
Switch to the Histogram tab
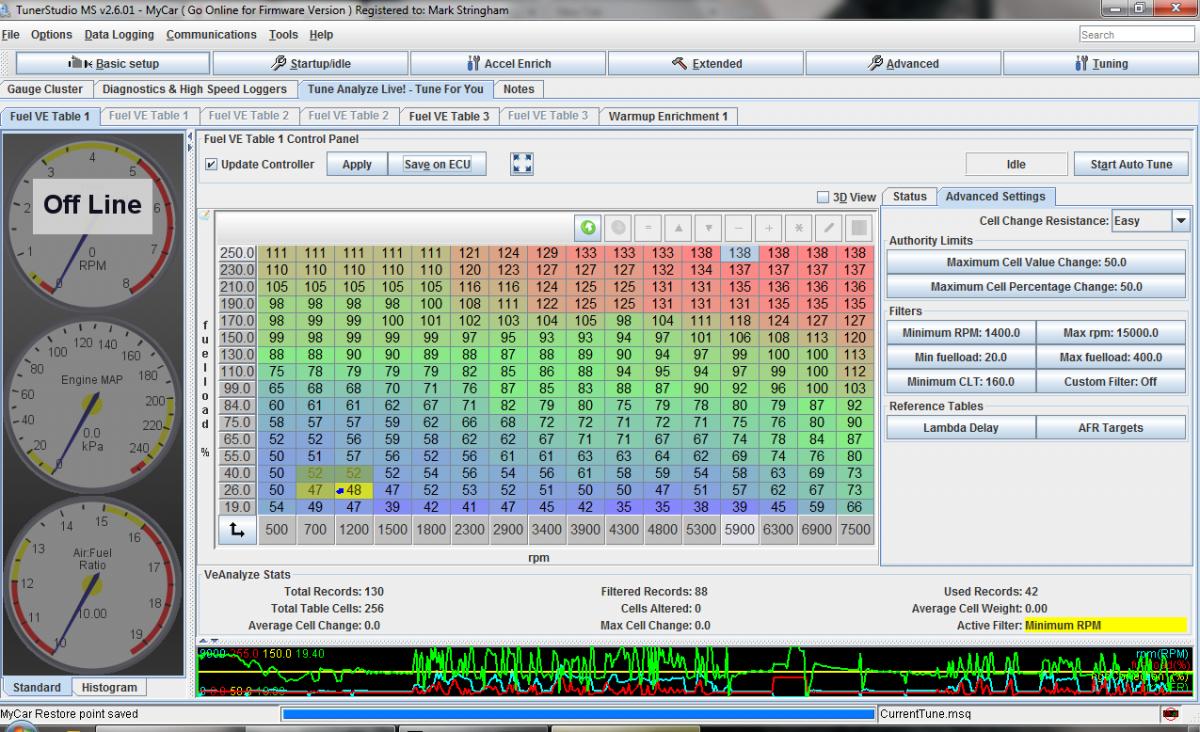coord(109,688)
